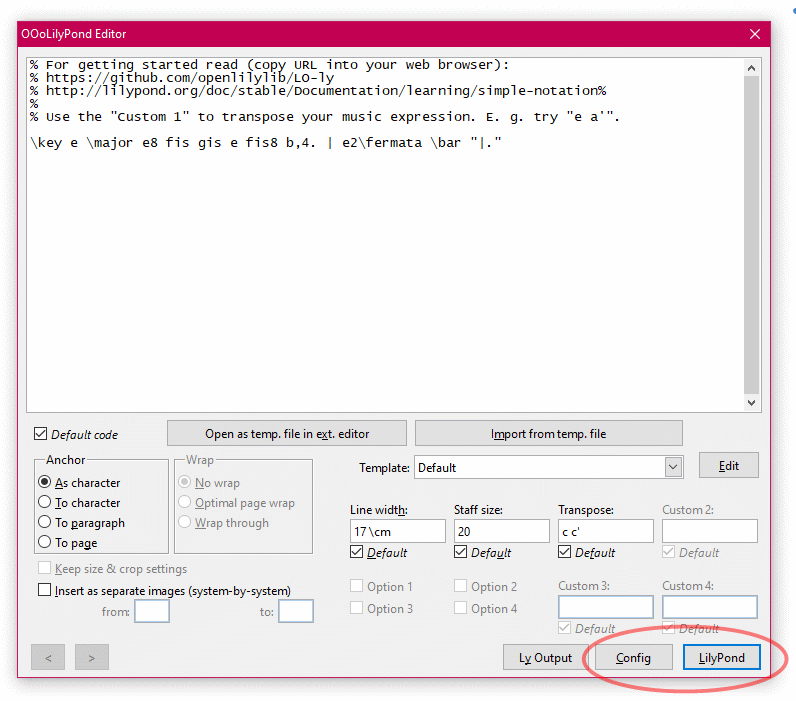Toggle Default checkbox under Staff size
Image resolution: width=796 pixels, height=701 pixels.
coord(460,552)
